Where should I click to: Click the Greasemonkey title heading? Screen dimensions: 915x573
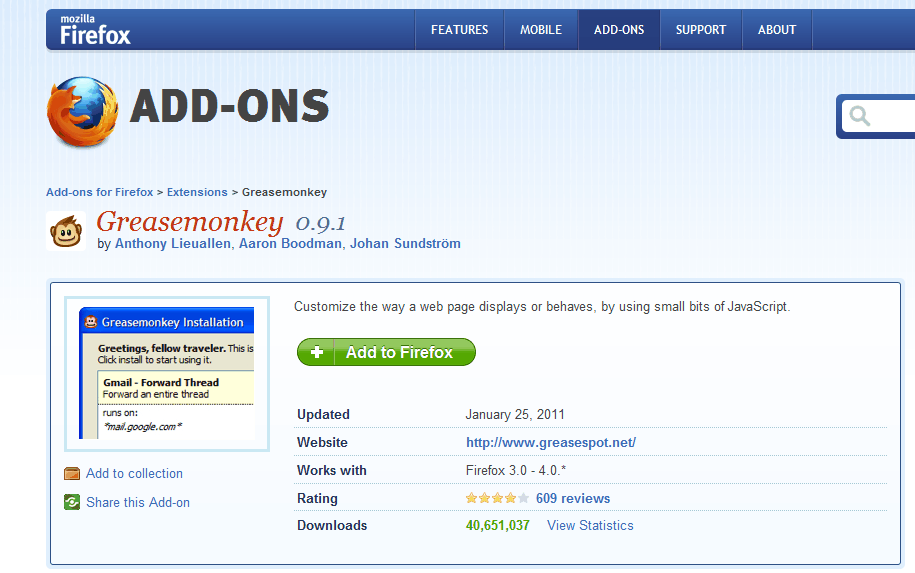190,221
